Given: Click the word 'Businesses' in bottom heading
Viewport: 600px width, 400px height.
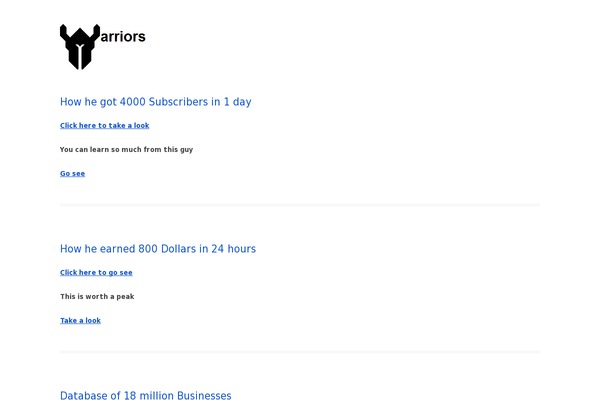Looking at the screenshot, I should (204, 395).
